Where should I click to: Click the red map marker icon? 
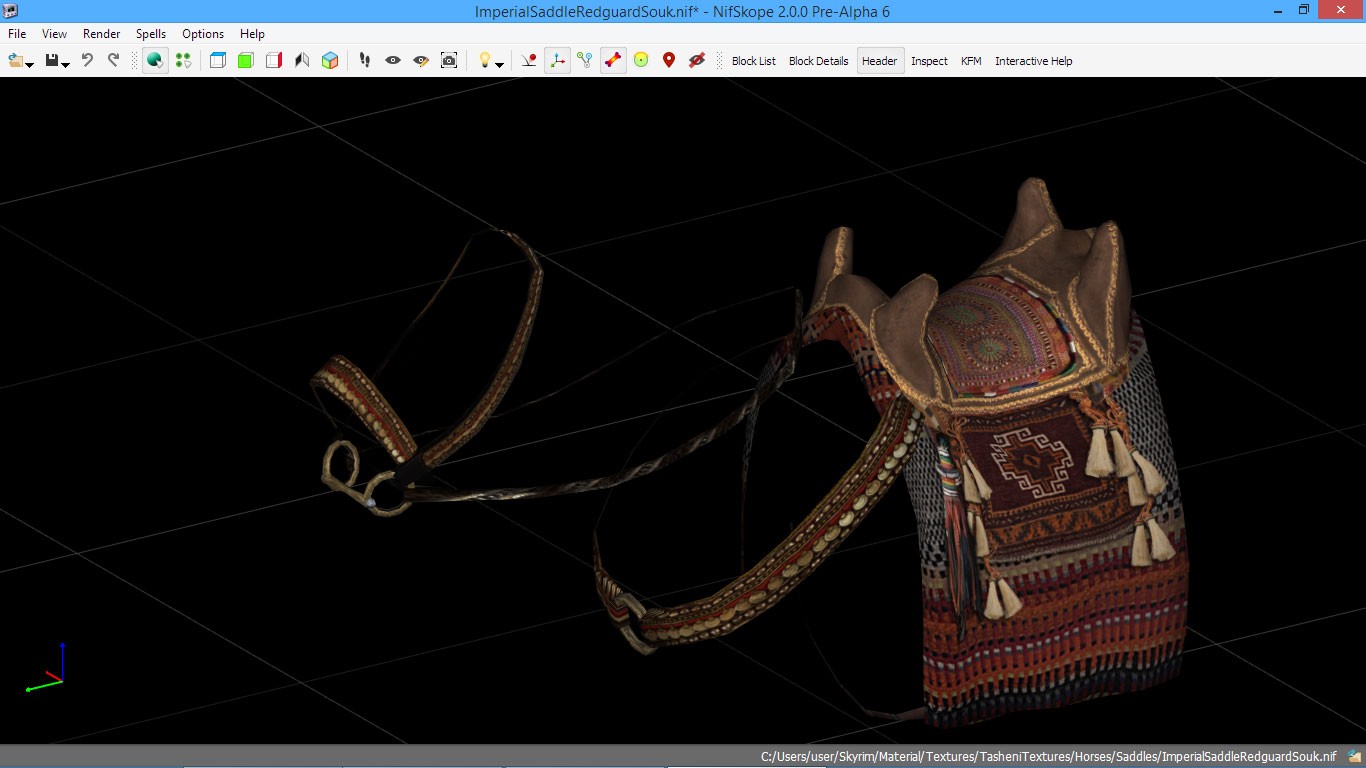pyautogui.click(x=669, y=61)
